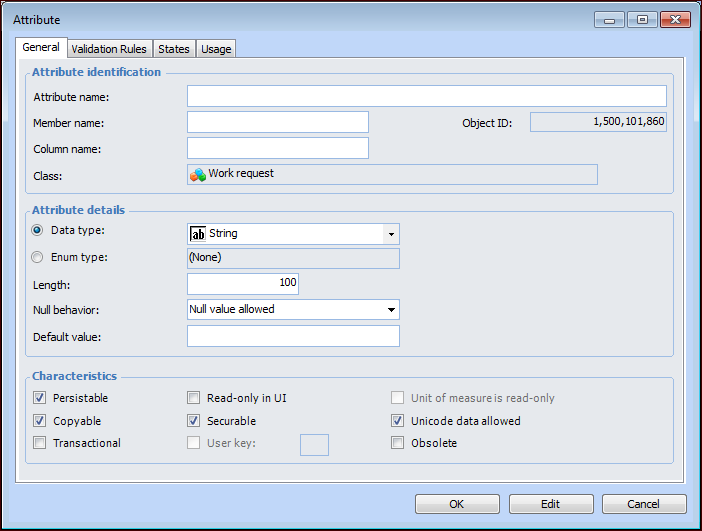
Task: Mark the attribute as Obsolete
Action: (x=398, y=443)
